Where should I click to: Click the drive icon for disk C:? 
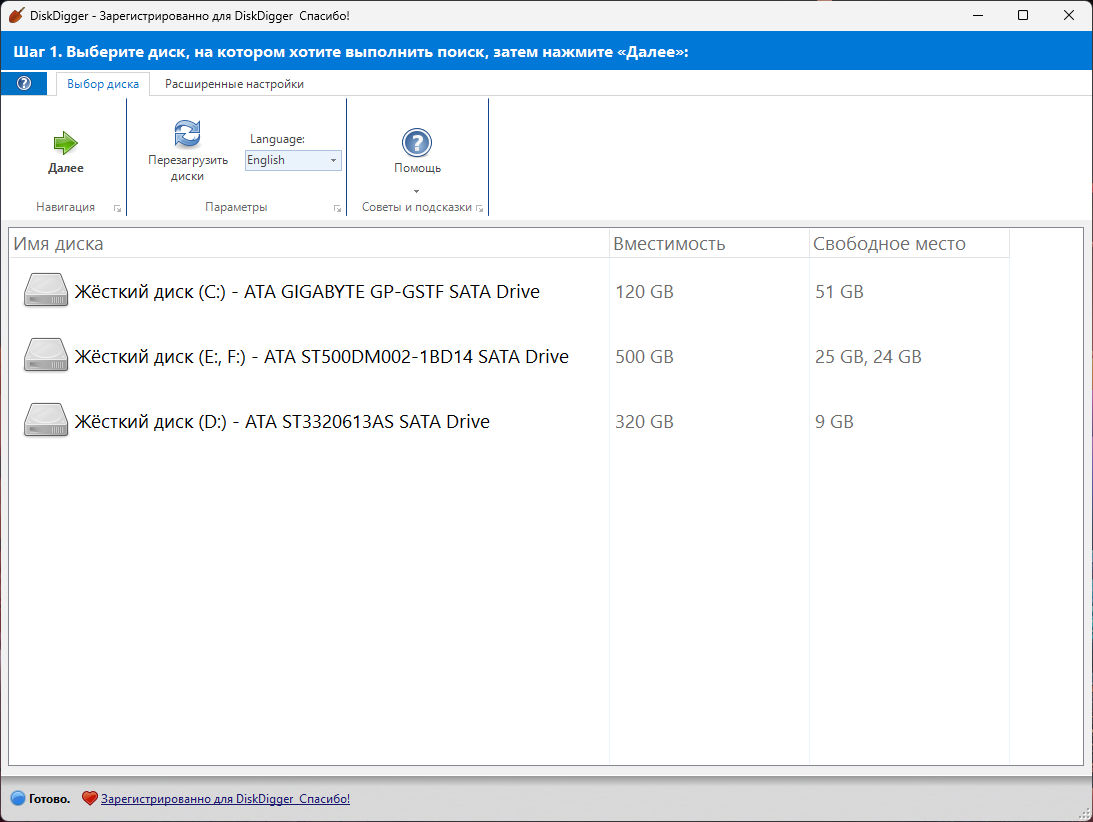pos(46,291)
